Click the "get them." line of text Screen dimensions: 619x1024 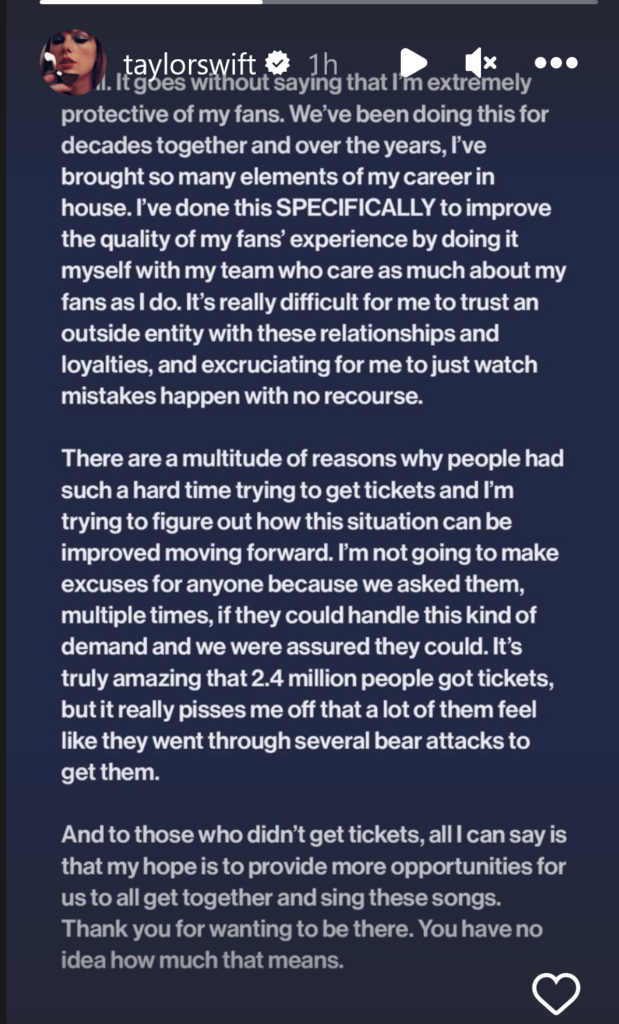pos(109,773)
